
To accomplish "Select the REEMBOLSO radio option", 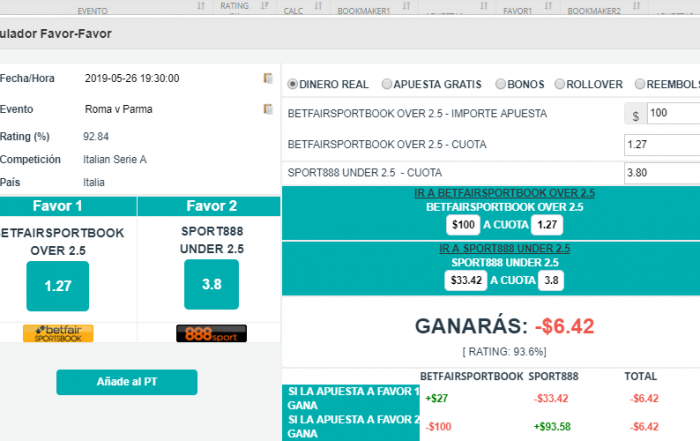I will pos(640,84).
